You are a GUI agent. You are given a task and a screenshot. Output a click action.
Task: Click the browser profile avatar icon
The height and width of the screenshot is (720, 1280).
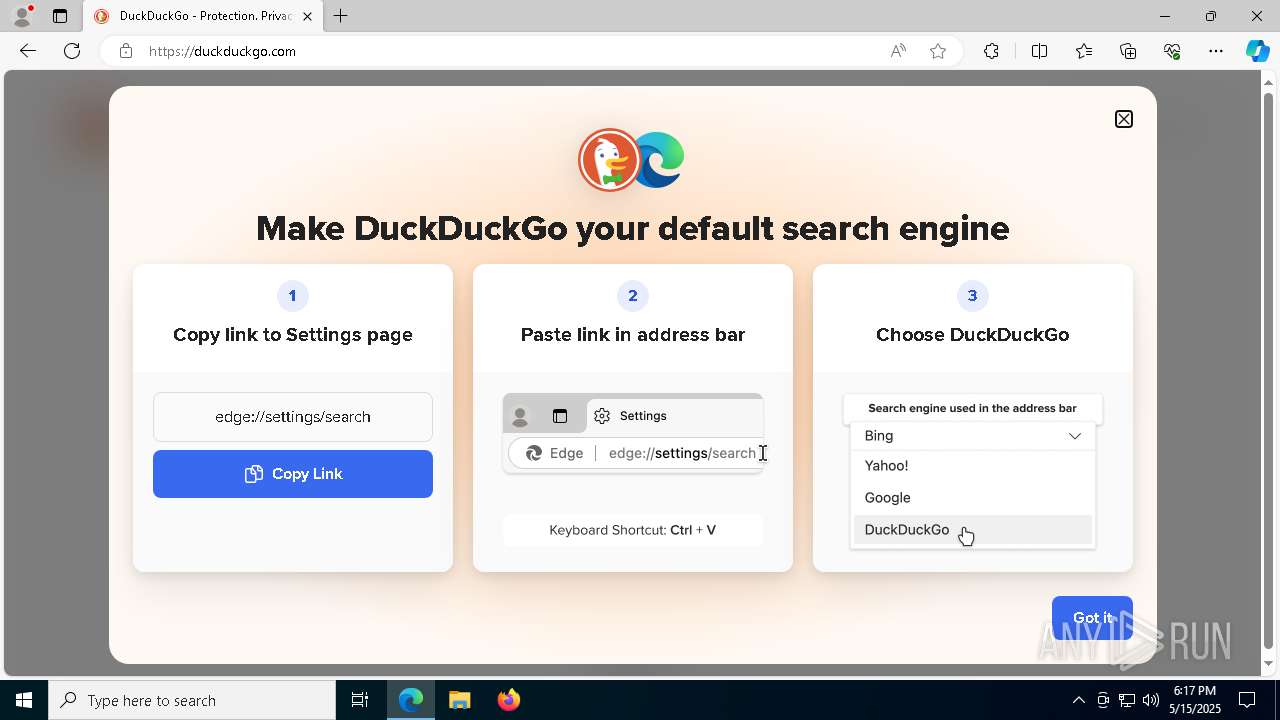coord(22,16)
